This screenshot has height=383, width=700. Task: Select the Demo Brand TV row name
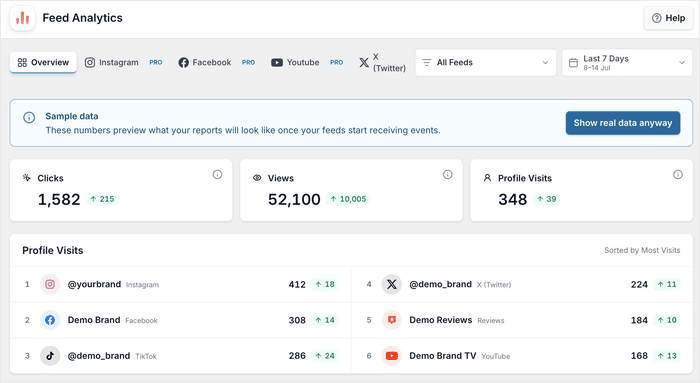click(x=442, y=356)
